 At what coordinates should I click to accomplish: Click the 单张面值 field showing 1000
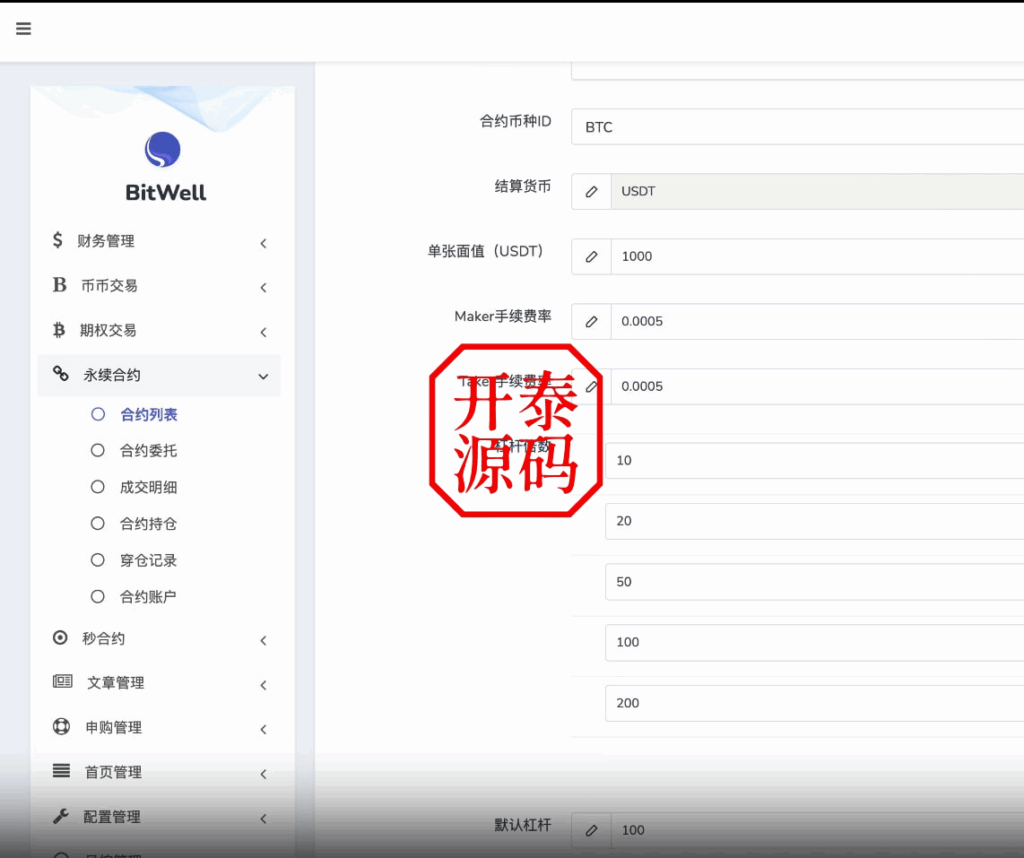pos(817,257)
